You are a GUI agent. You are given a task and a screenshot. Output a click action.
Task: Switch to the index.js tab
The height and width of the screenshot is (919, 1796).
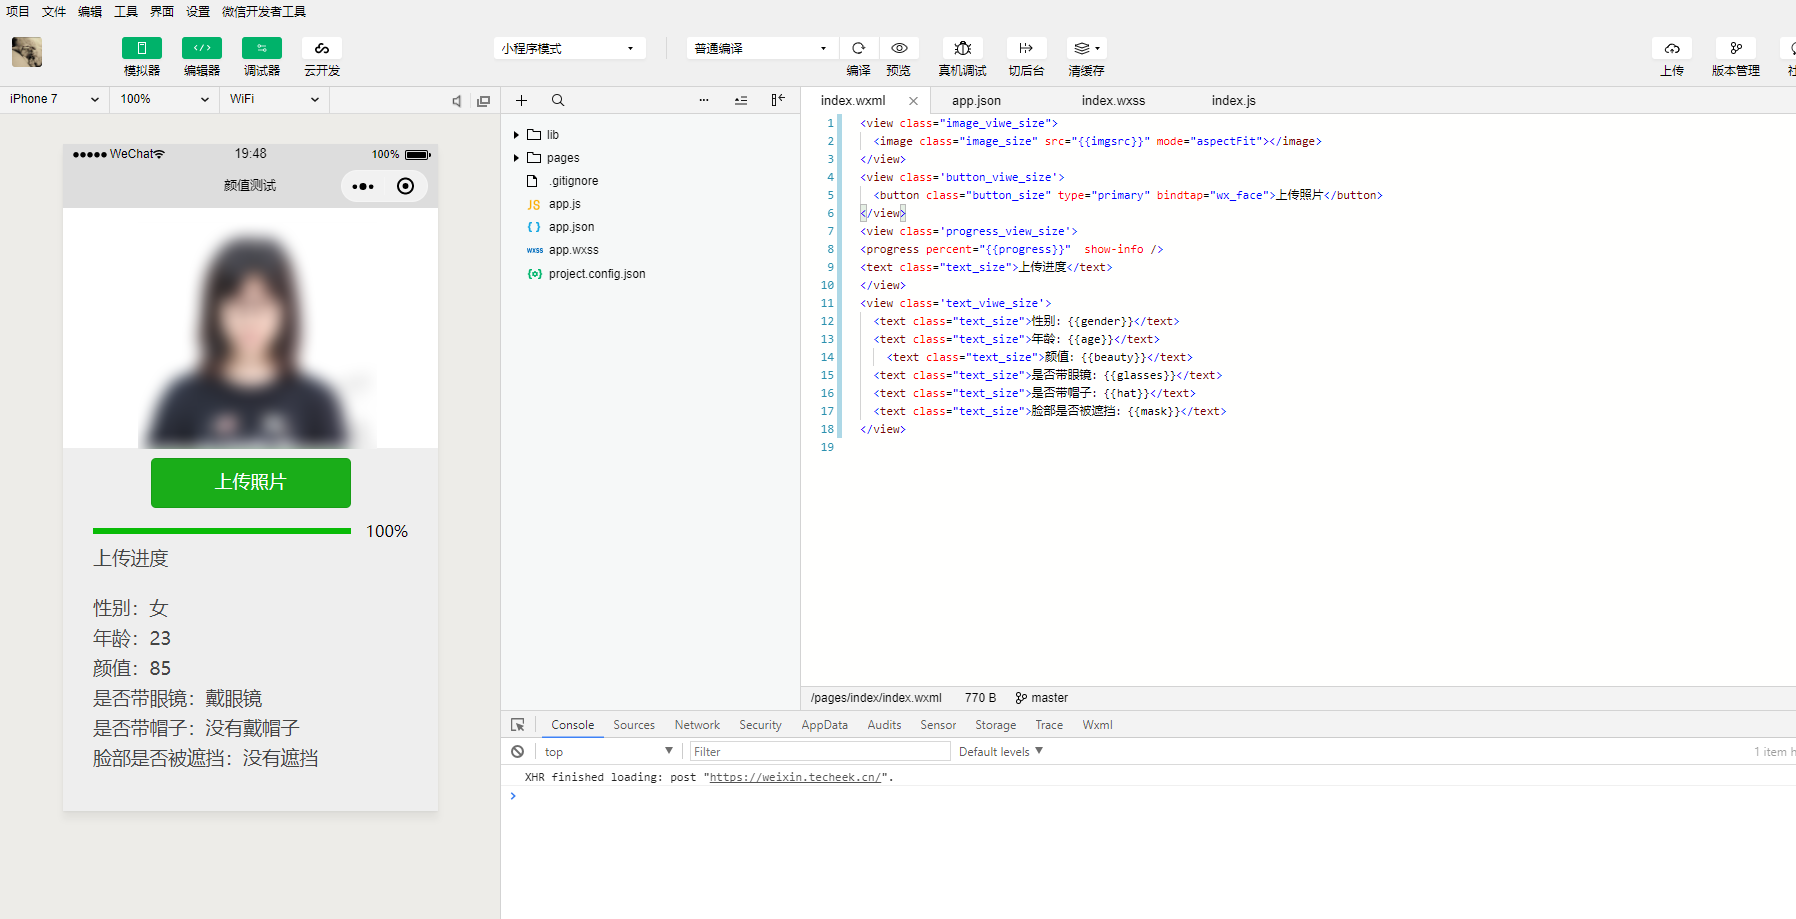point(1233,101)
